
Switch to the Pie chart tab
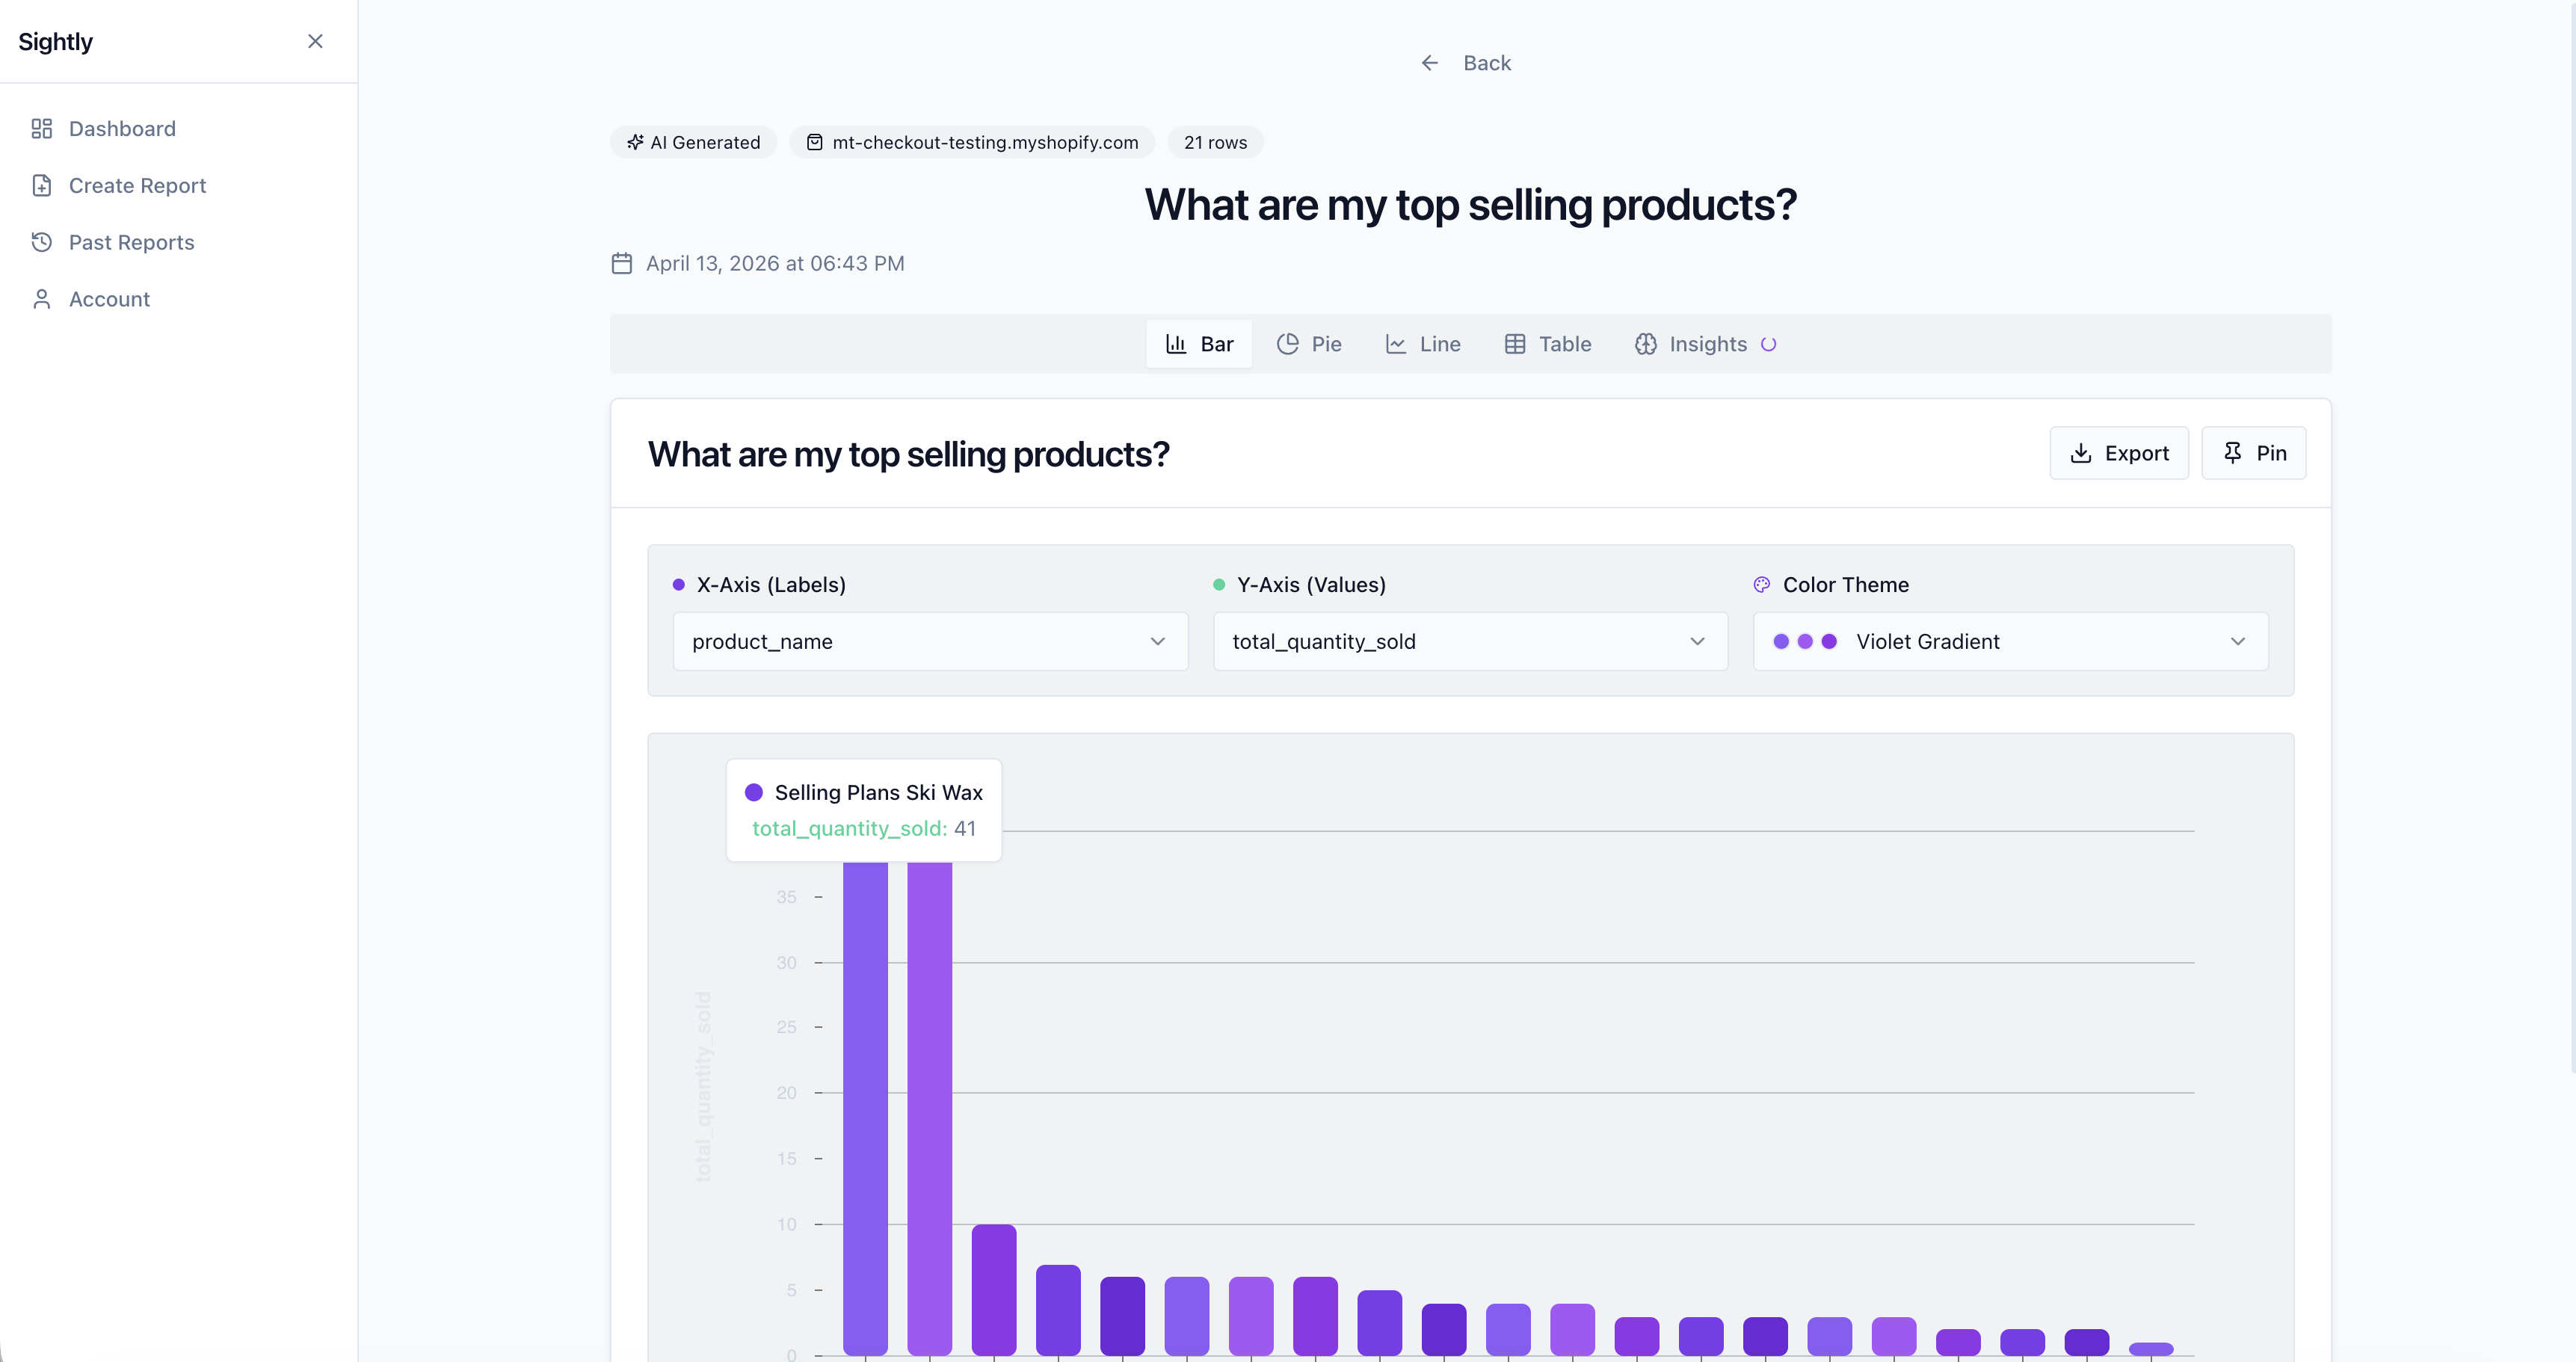[x=1309, y=344]
